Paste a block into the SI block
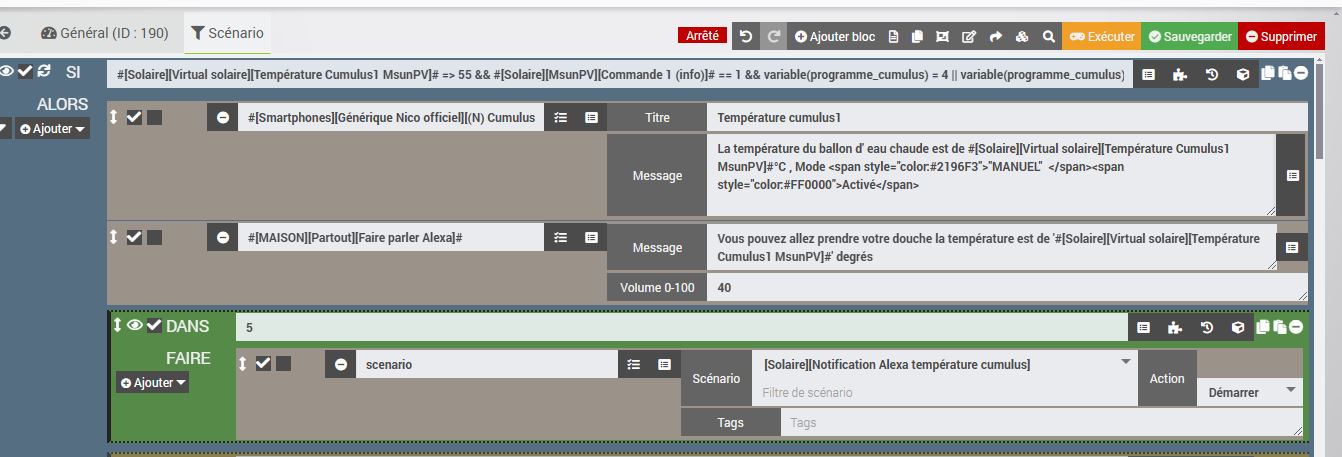Screen dimensions: 1342x457 (1283, 73)
